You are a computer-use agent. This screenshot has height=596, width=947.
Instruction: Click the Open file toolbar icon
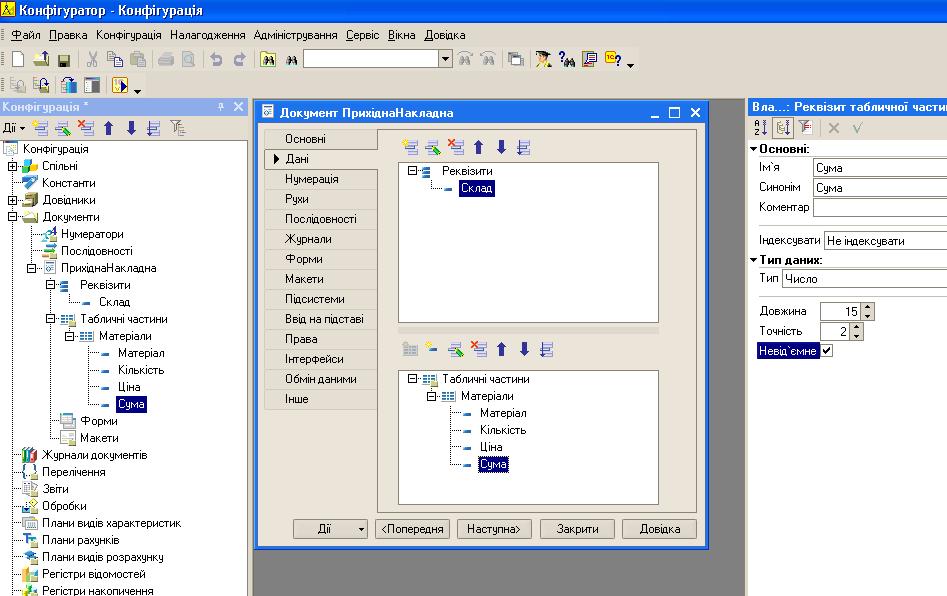point(41,59)
